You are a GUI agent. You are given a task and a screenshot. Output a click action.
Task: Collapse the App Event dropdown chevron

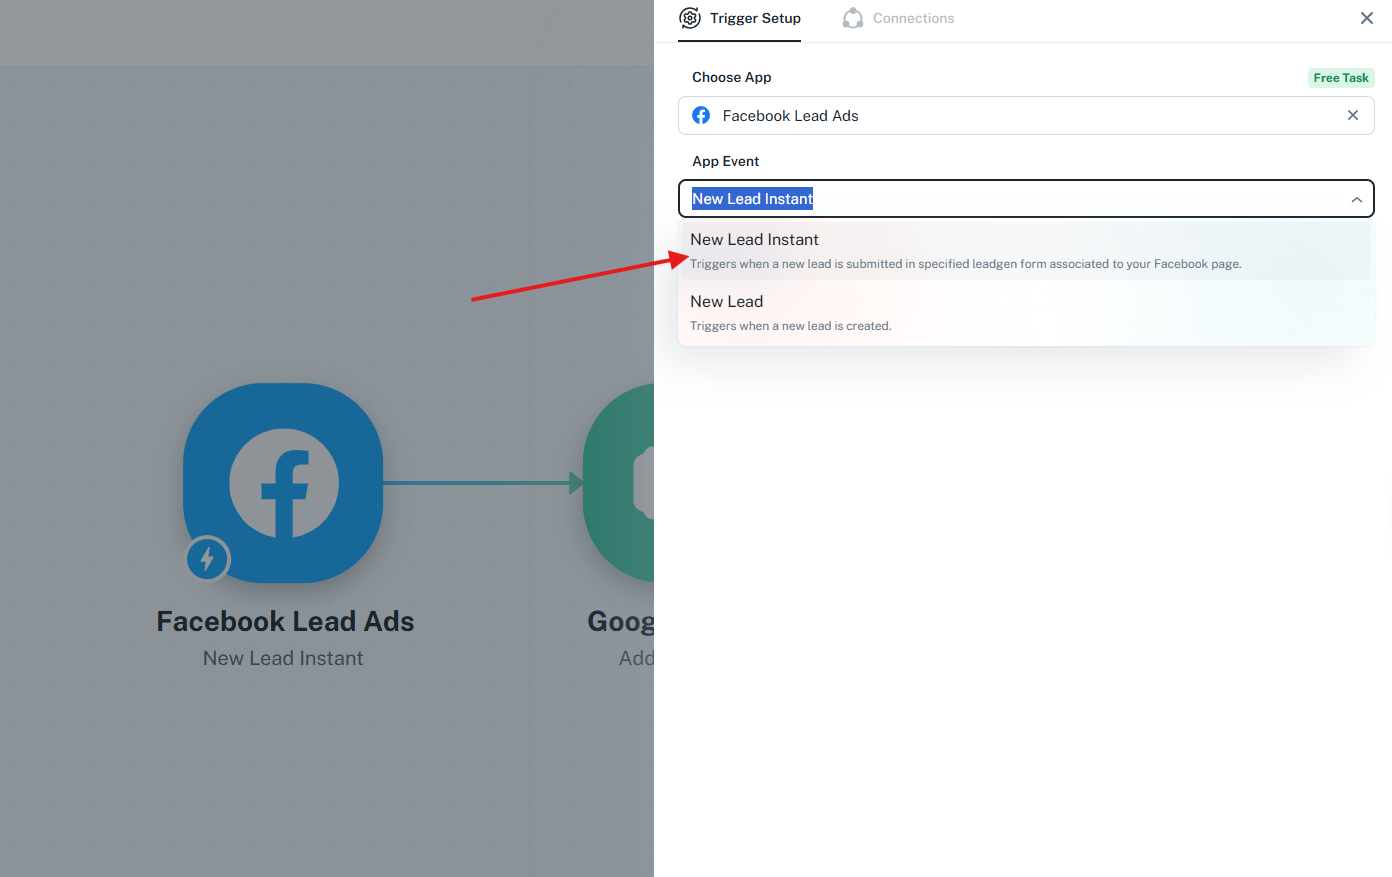[1357, 199]
